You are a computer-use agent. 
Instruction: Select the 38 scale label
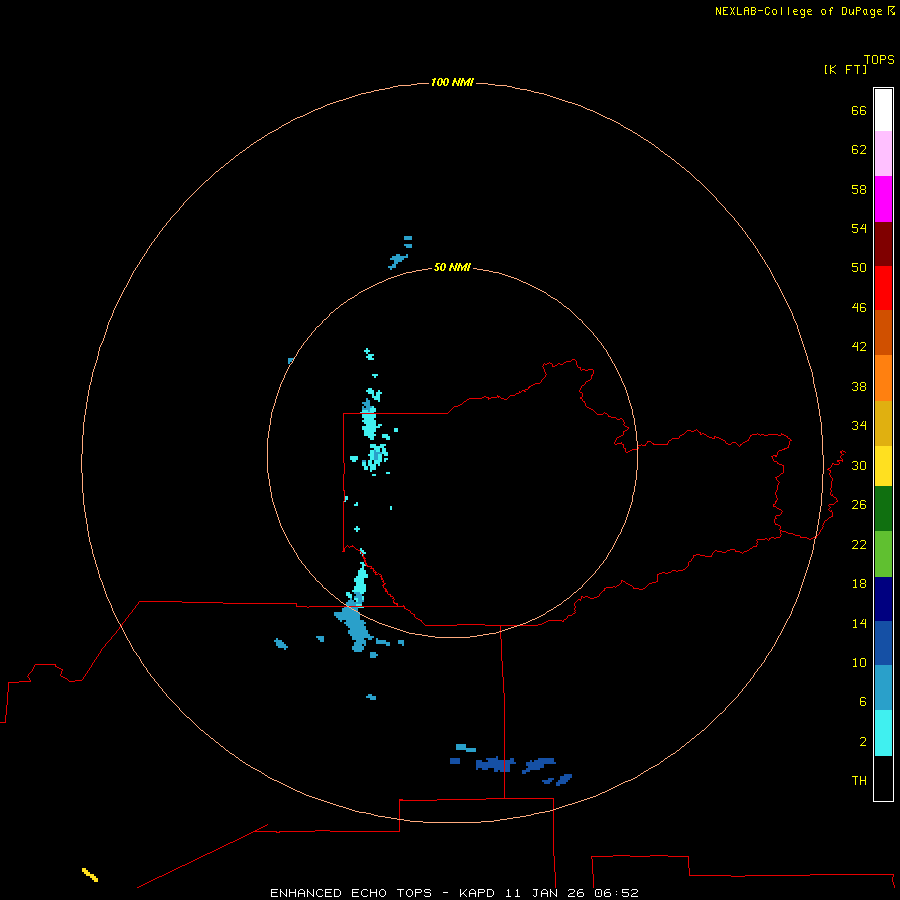859,386
